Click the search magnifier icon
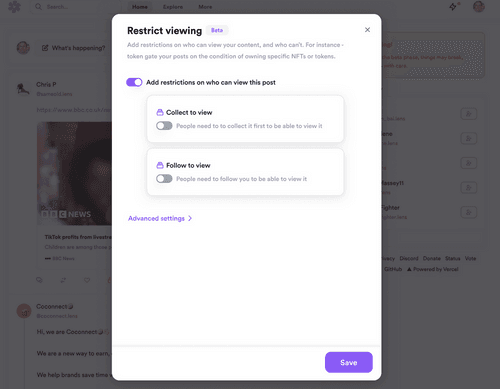This screenshot has height=389, width=500. [x=39, y=7]
